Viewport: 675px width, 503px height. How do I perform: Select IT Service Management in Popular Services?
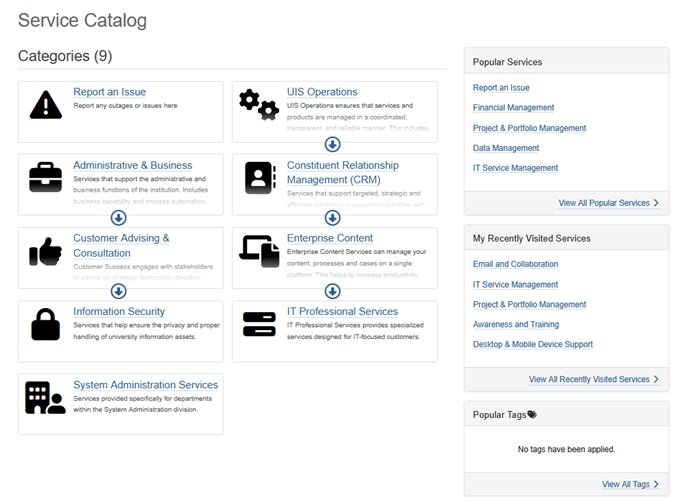tap(515, 168)
